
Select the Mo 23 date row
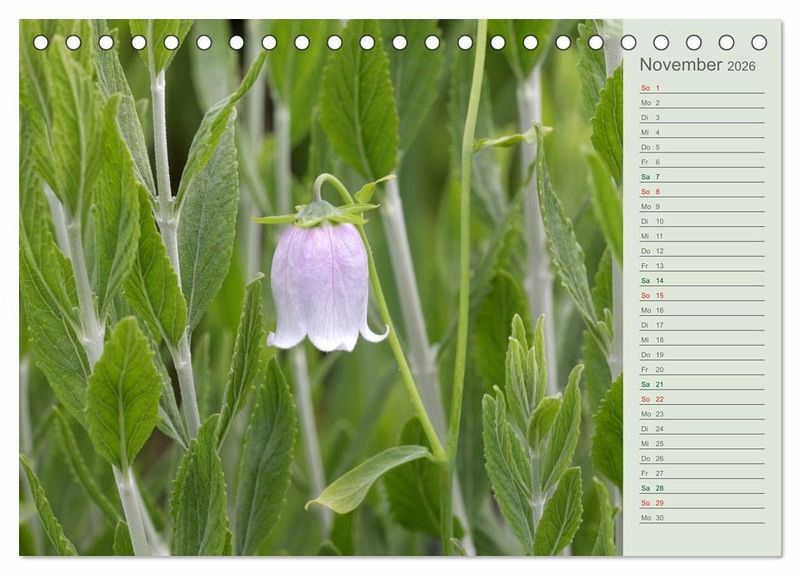(702, 413)
